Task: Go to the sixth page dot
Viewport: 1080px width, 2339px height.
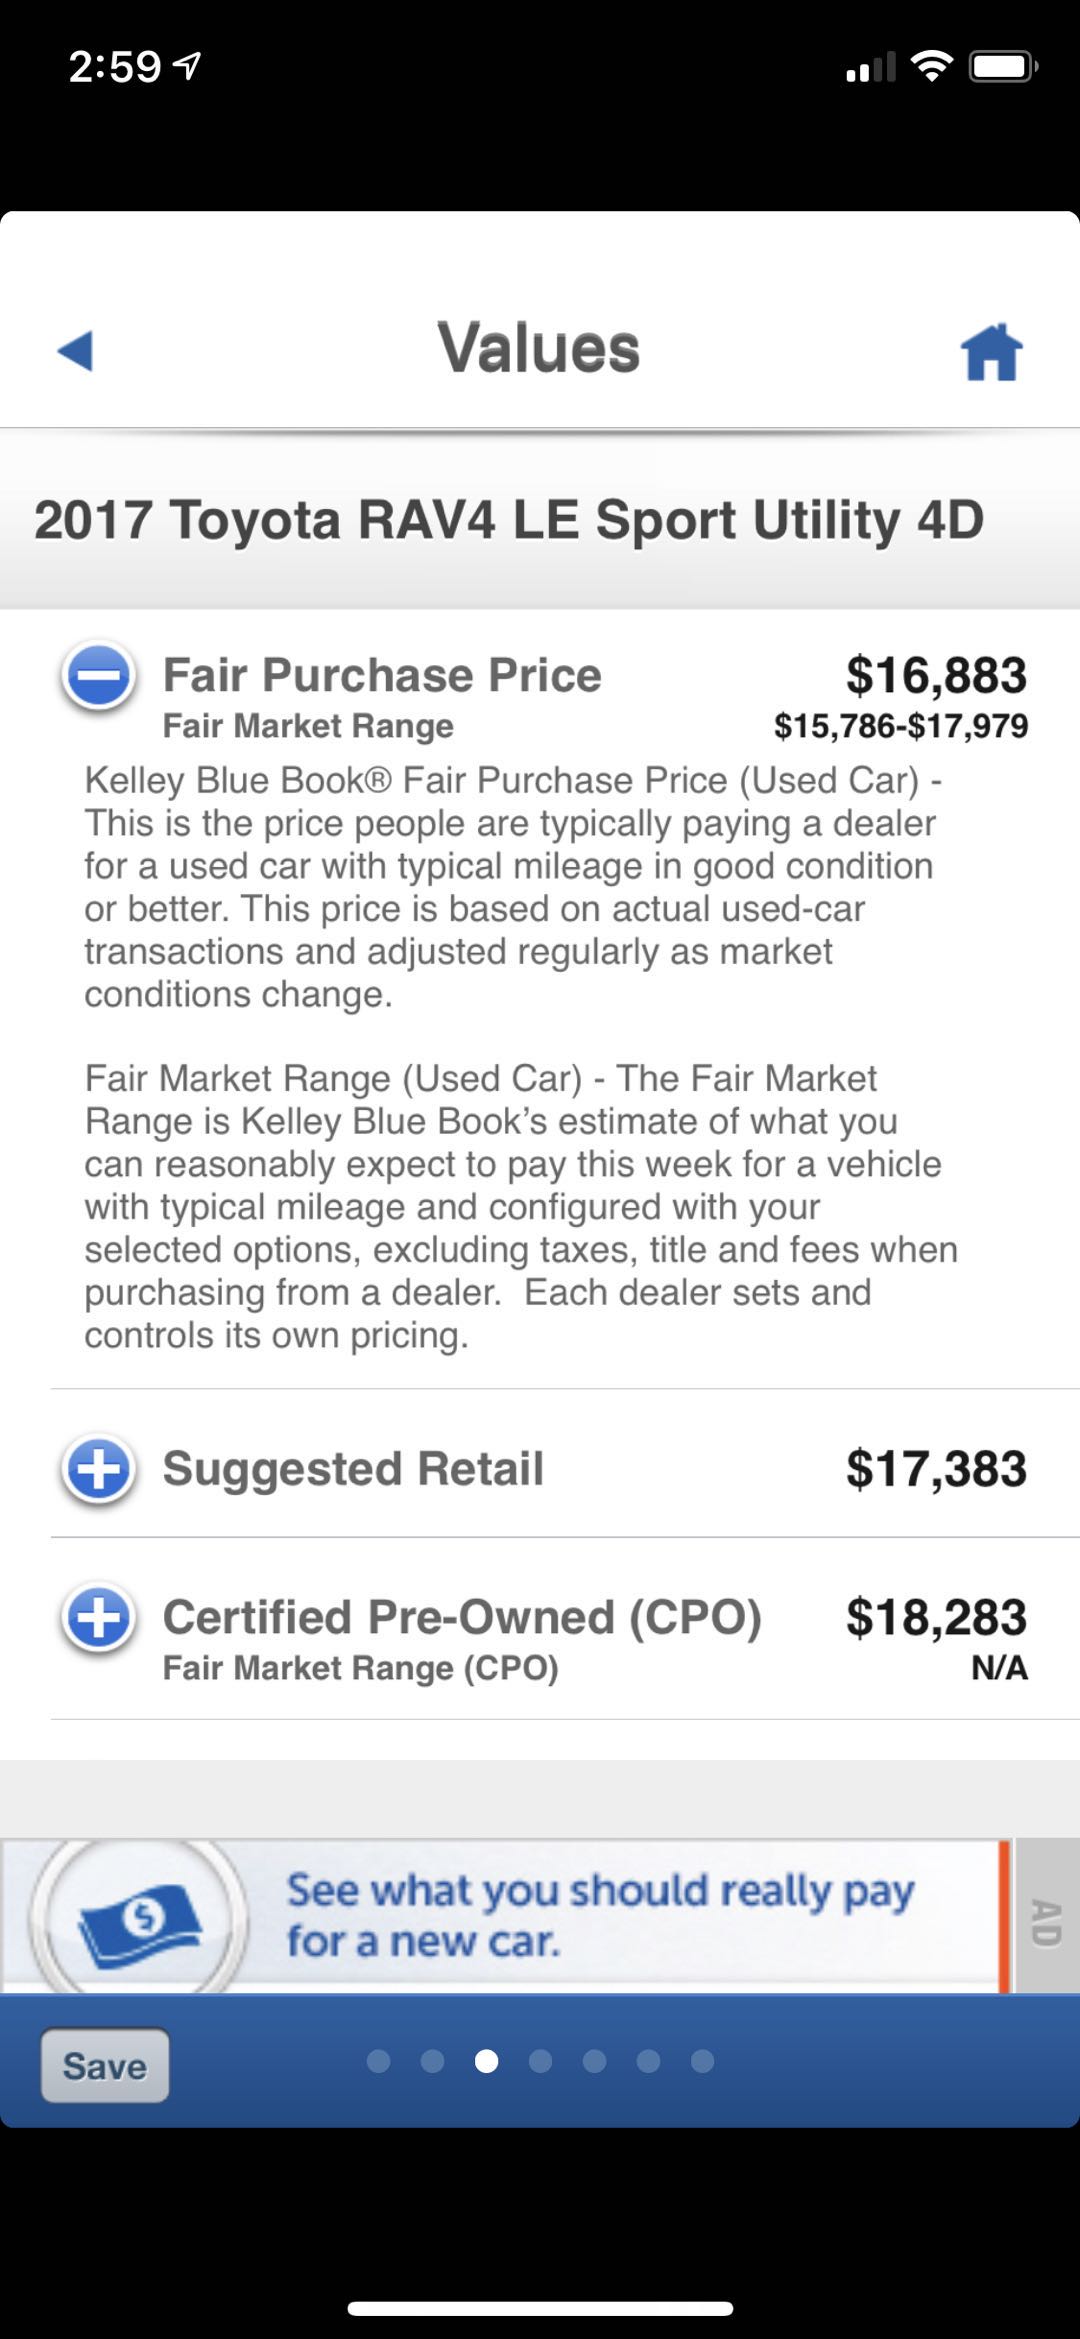Action: pos(648,2061)
